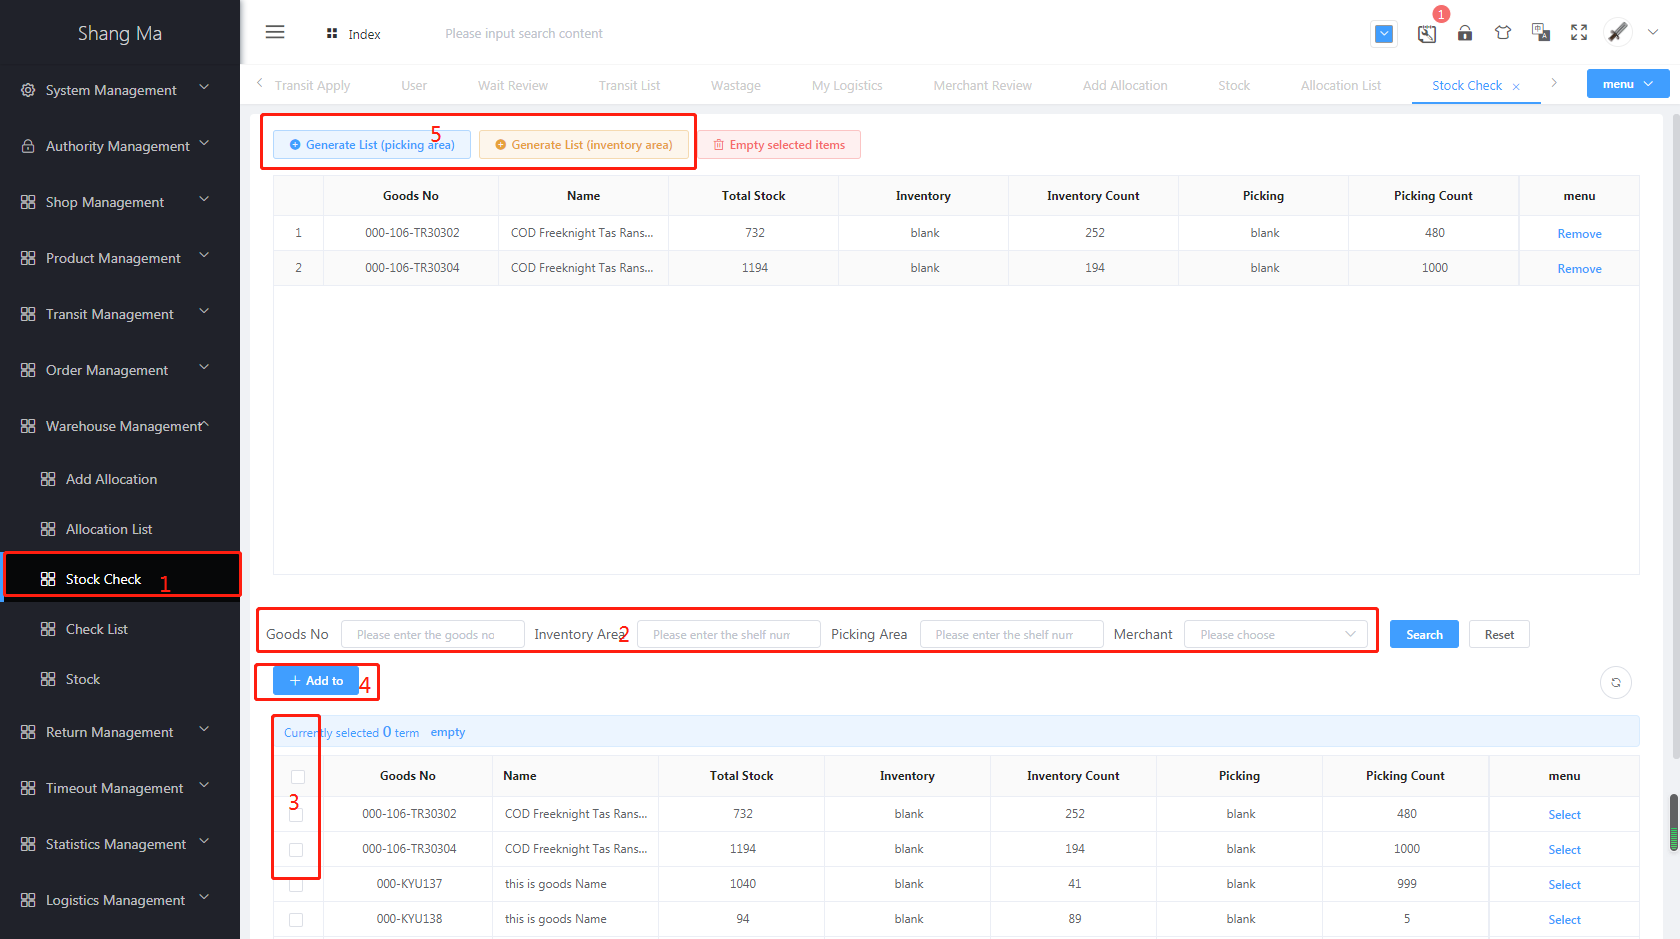Open the Index breadcrumb grid icon
This screenshot has height=939, width=1680.
tap(332, 34)
